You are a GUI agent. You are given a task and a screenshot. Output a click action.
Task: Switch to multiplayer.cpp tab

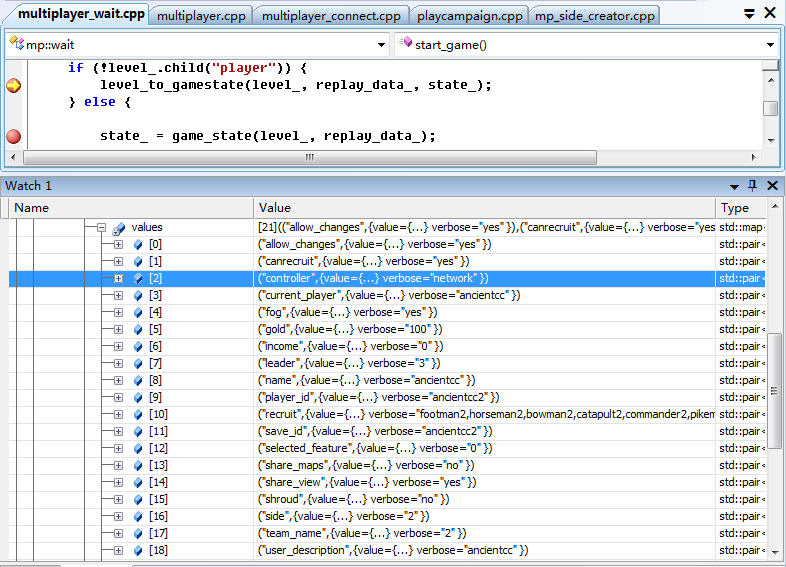click(x=201, y=16)
